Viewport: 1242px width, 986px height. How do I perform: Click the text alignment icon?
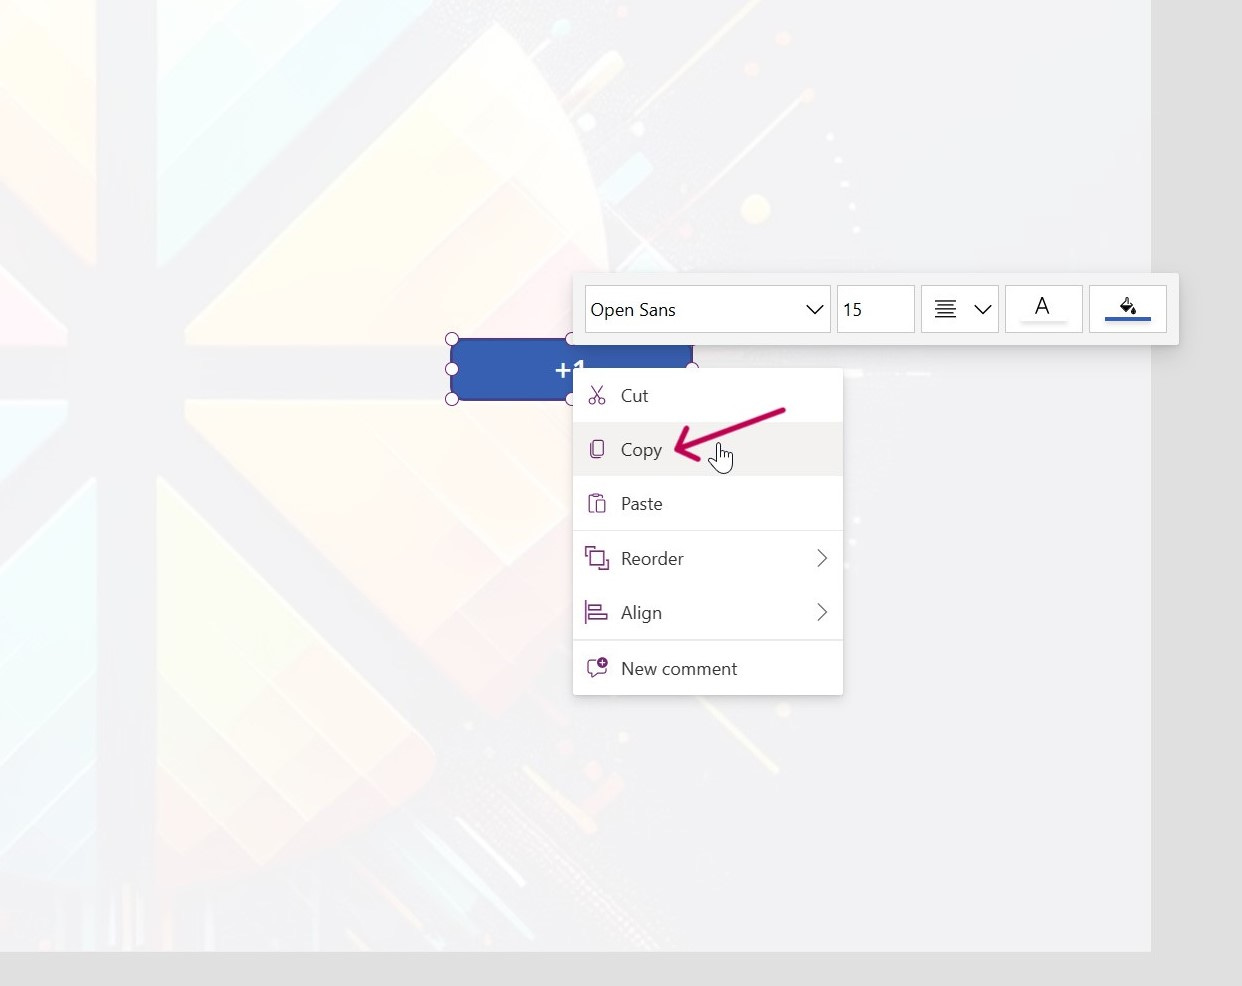[x=945, y=309]
